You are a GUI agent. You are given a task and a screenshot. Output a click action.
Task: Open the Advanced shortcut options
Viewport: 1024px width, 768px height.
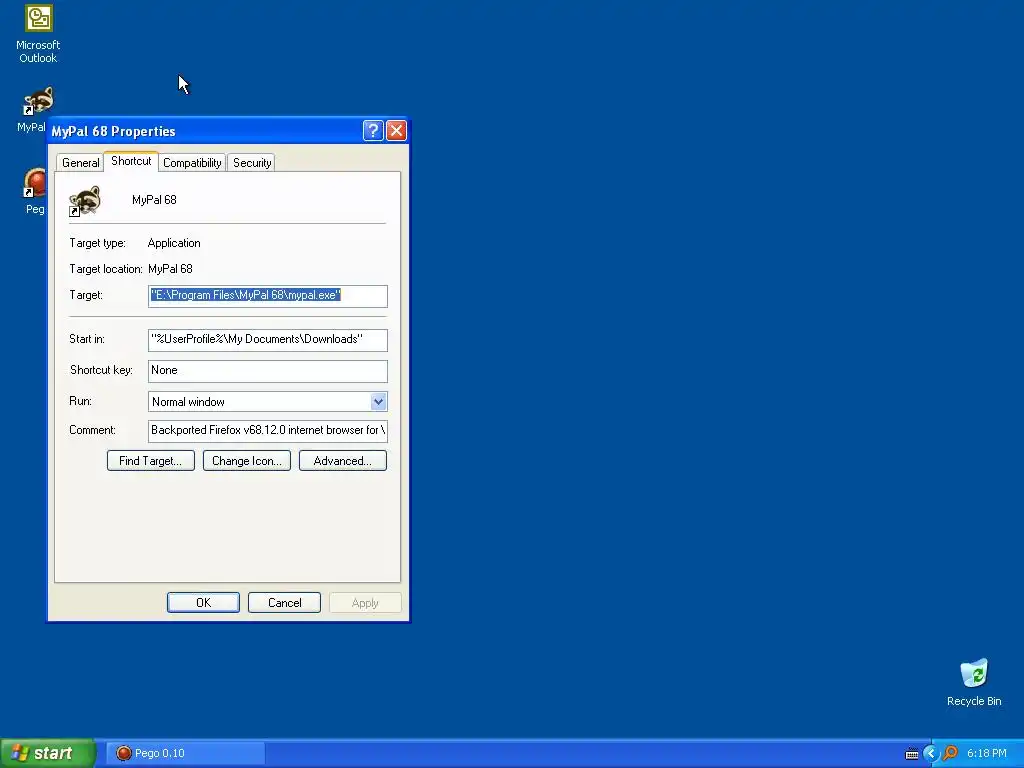pos(343,460)
